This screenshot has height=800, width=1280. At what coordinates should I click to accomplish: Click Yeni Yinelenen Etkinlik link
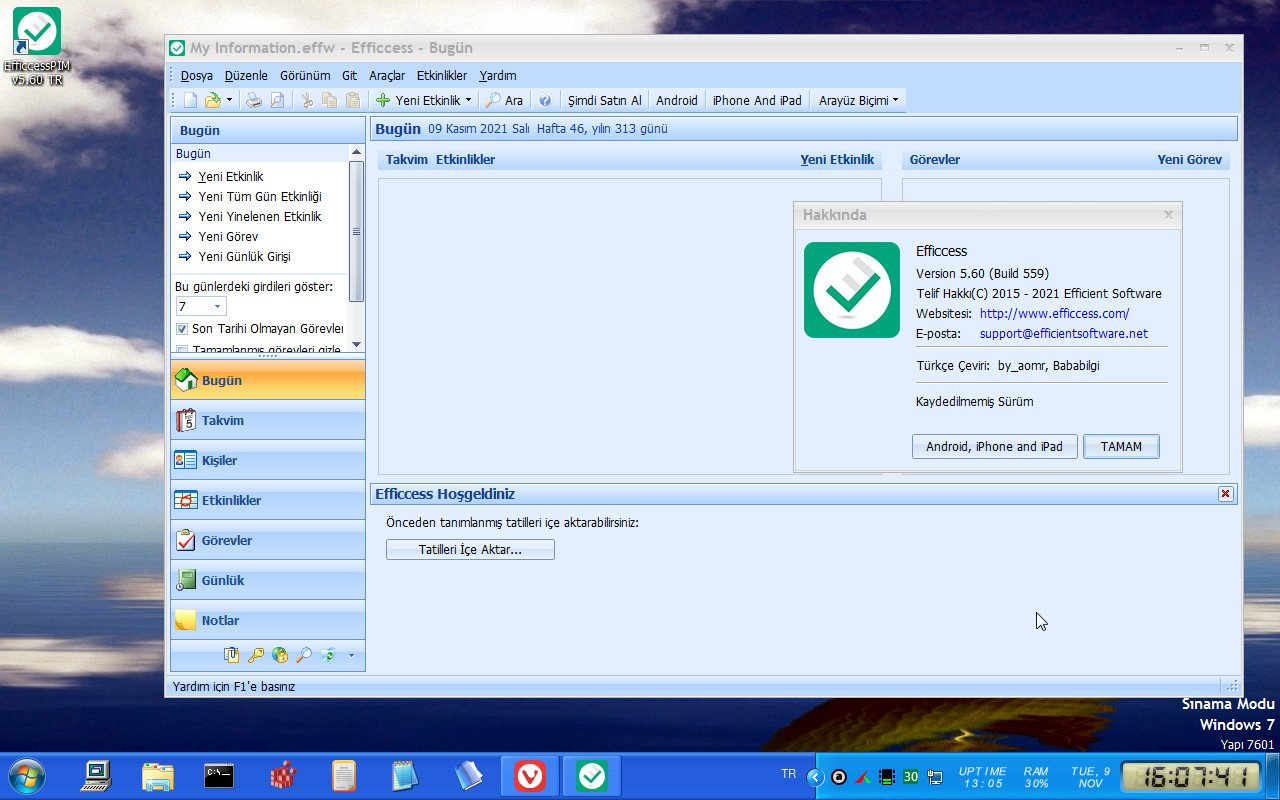click(x=260, y=217)
